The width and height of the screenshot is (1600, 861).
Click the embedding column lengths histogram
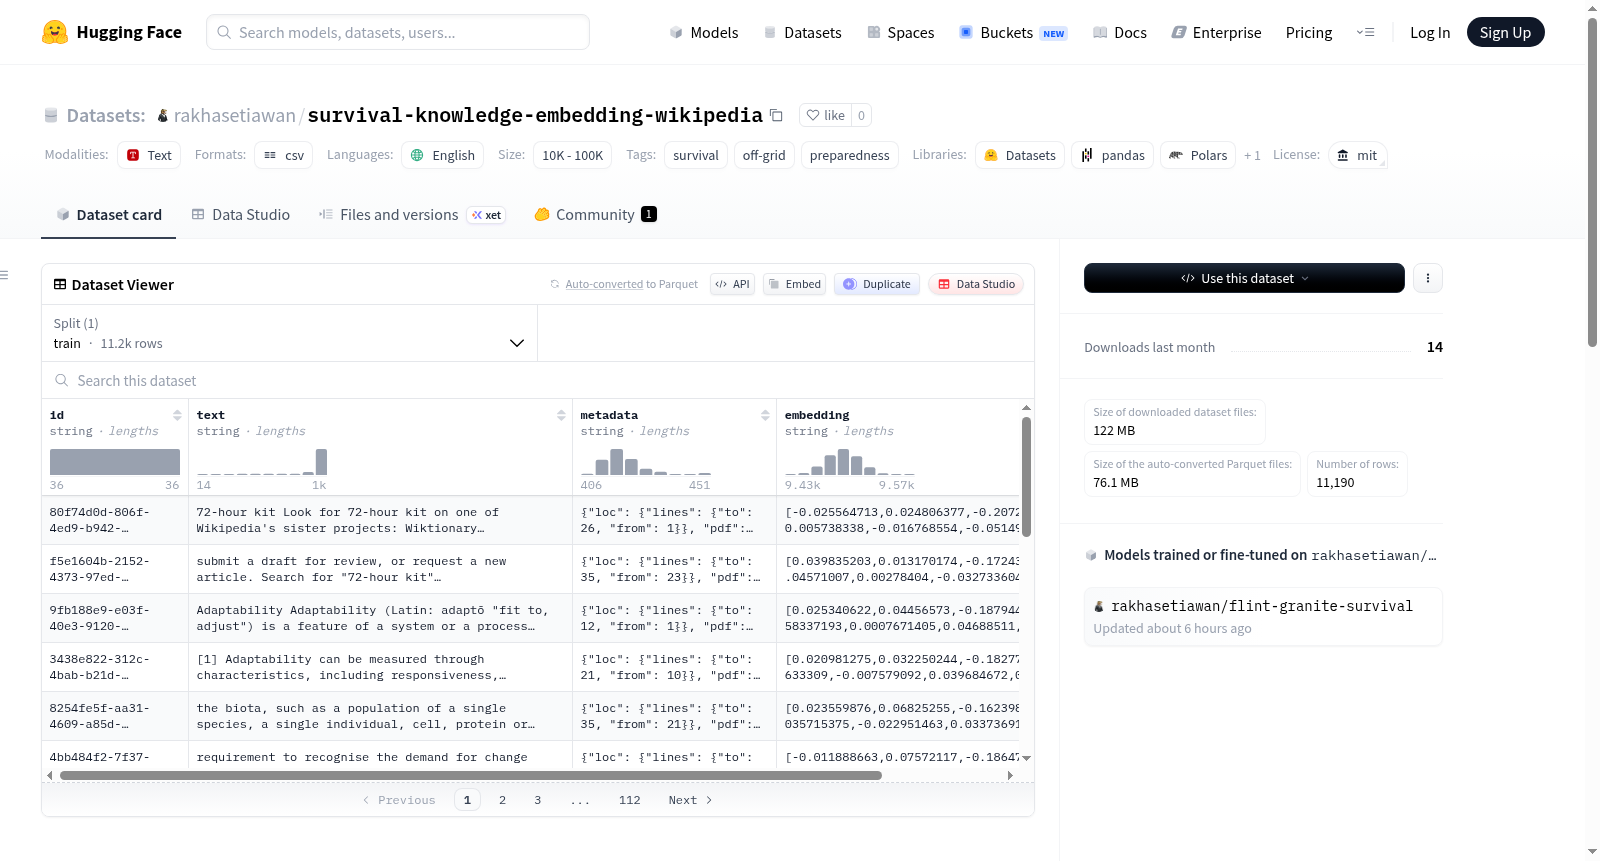850,462
